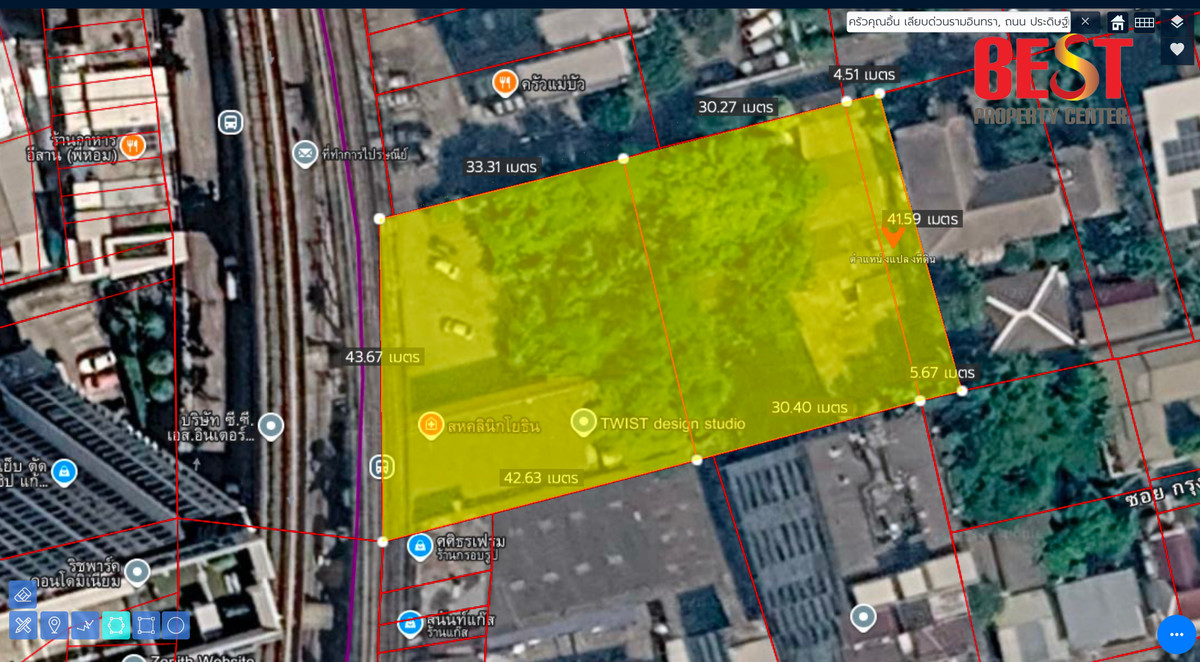Image resolution: width=1200 pixels, height=662 pixels.
Task: Click the location search input field
Action: 958,21
